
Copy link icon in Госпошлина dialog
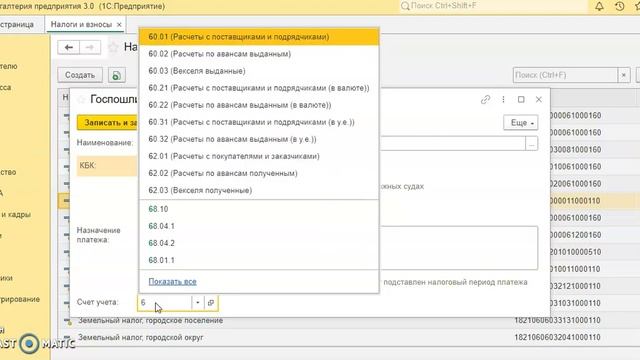(x=485, y=100)
